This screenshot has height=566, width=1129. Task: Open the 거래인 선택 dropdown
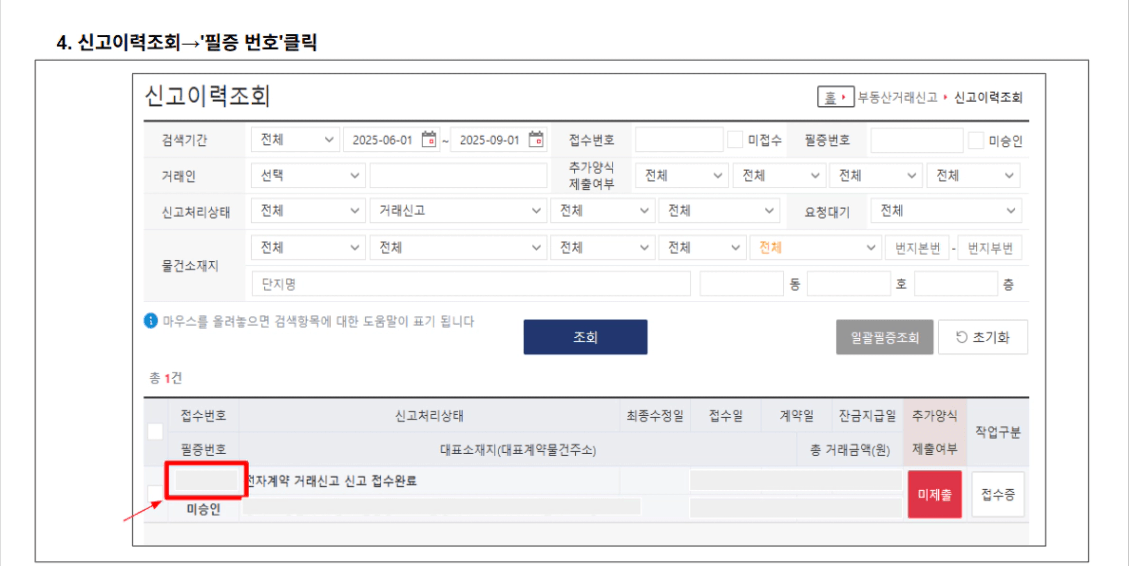[308, 176]
